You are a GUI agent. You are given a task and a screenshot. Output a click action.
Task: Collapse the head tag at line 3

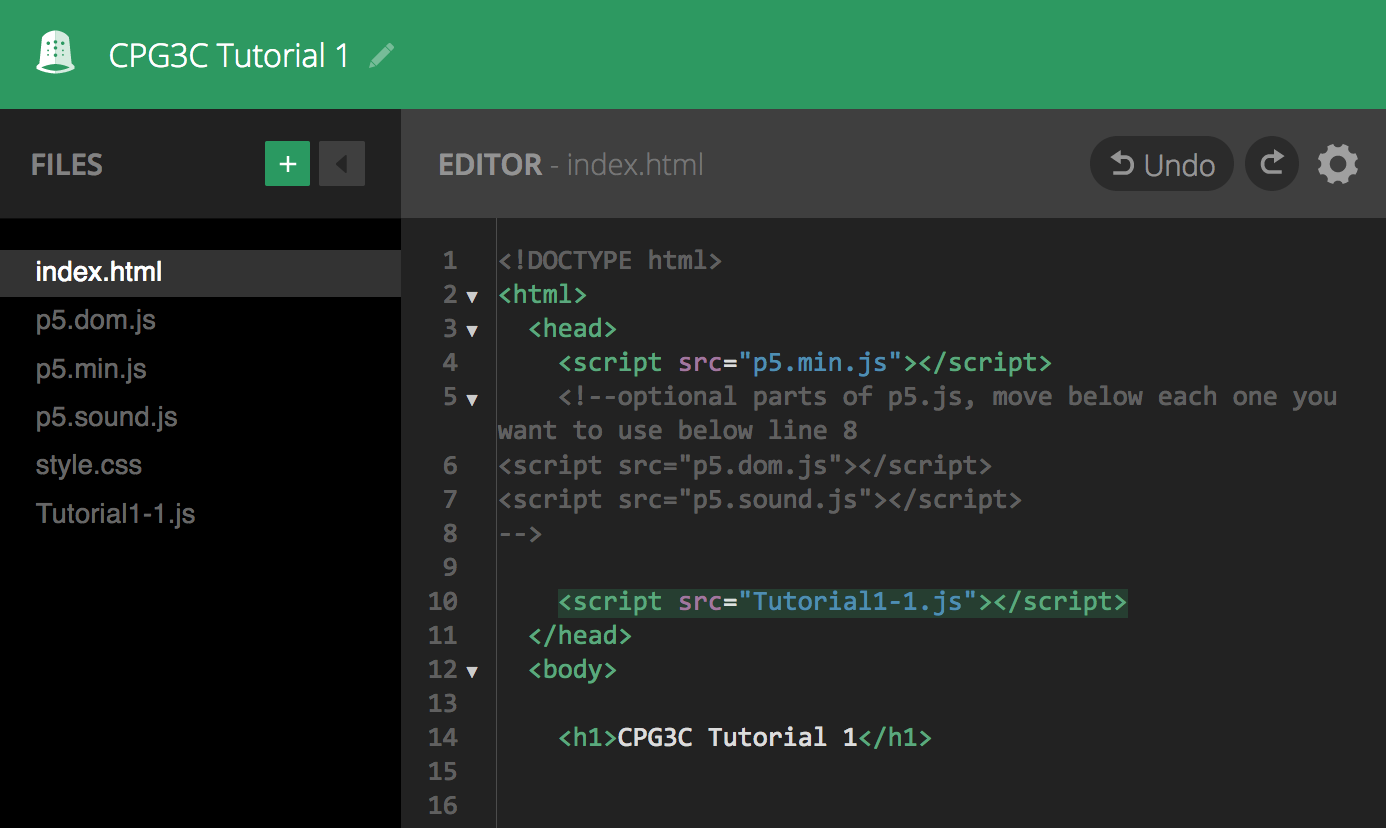pos(472,331)
